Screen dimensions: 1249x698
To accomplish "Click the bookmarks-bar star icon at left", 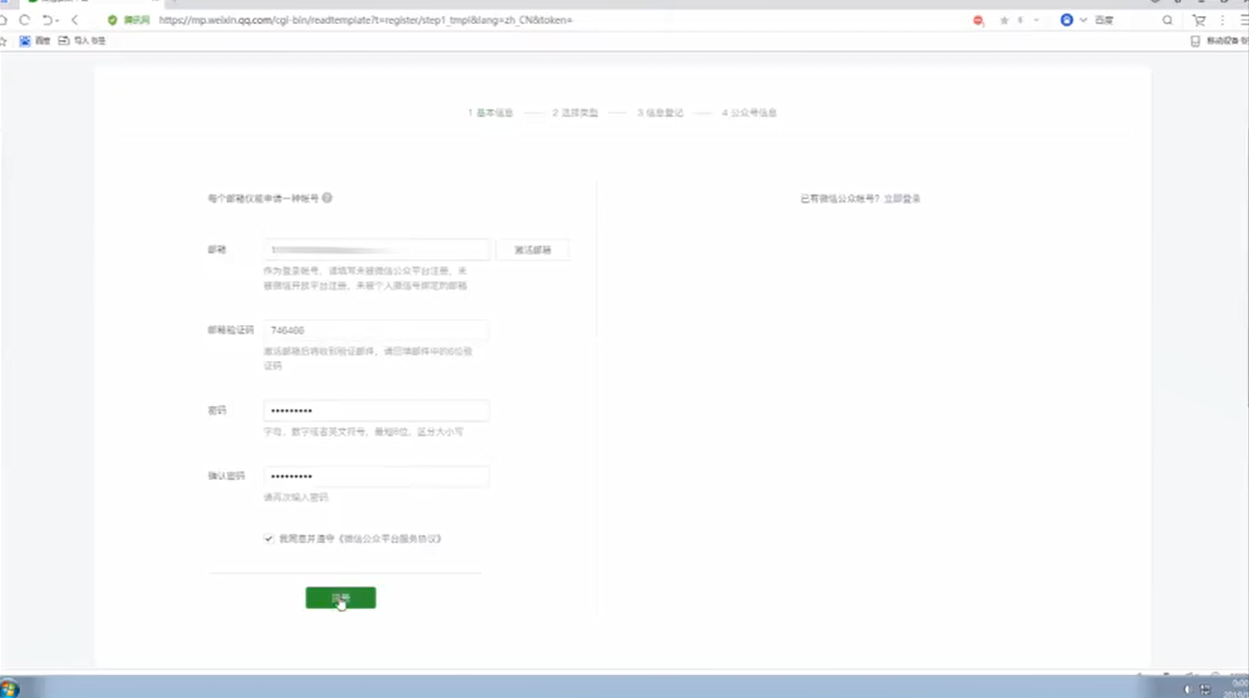I will pos(3,41).
